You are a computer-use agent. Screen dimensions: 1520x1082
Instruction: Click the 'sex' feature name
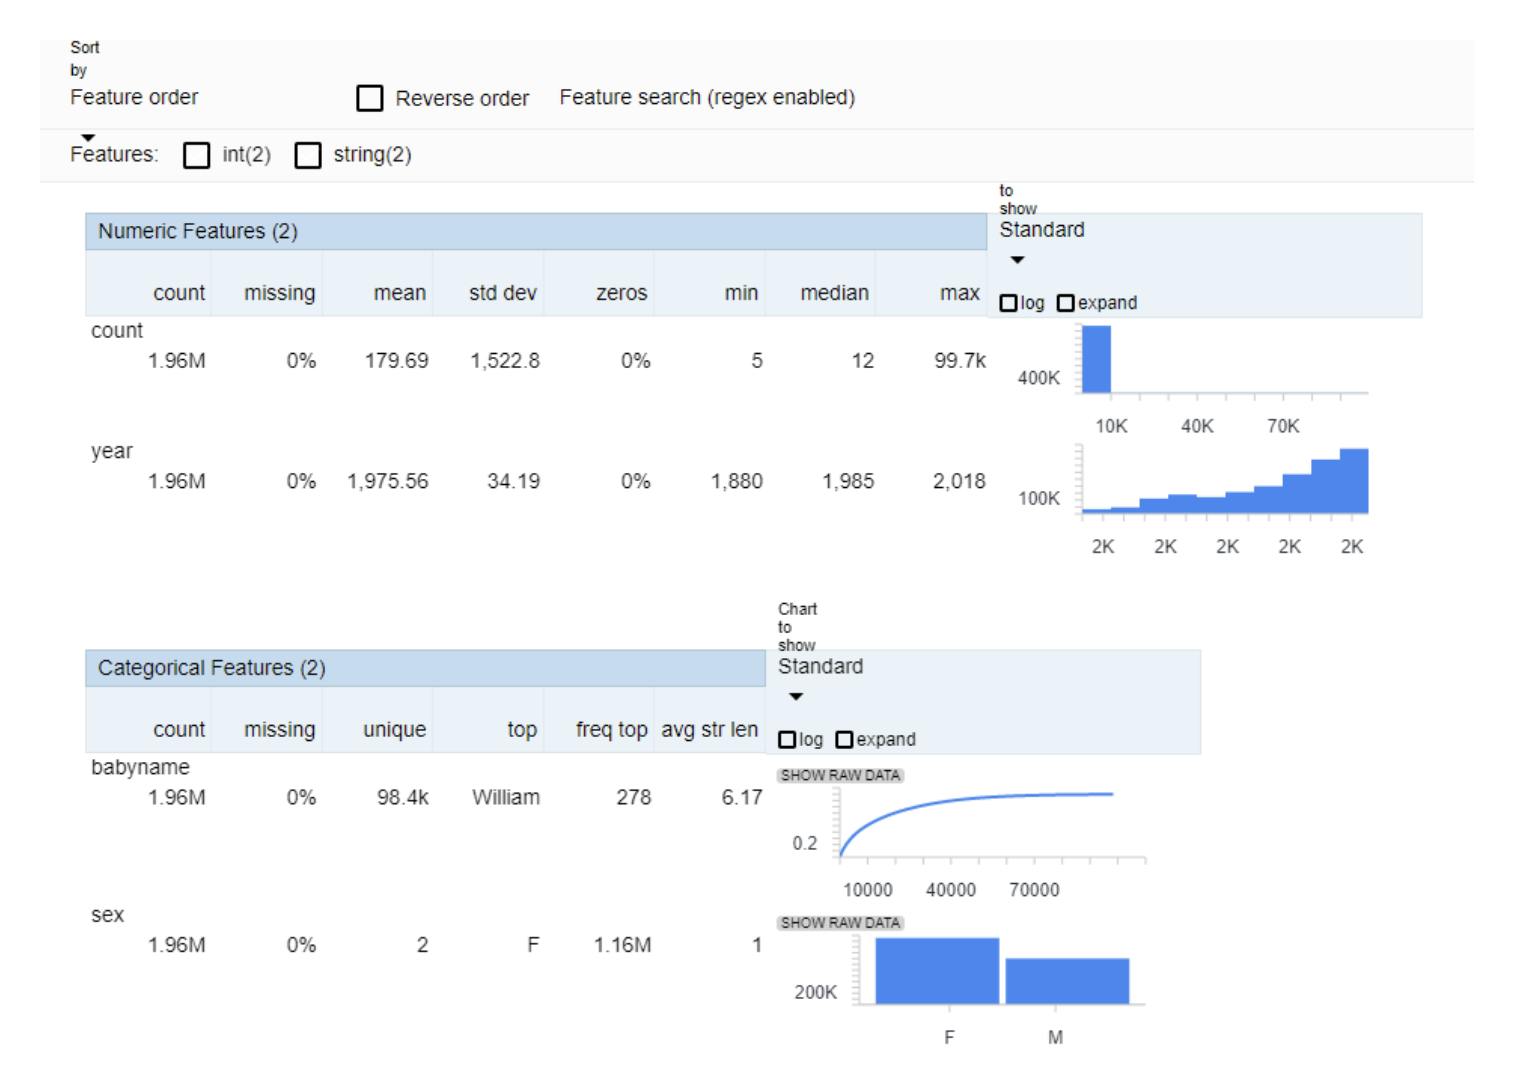pos(107,915)
